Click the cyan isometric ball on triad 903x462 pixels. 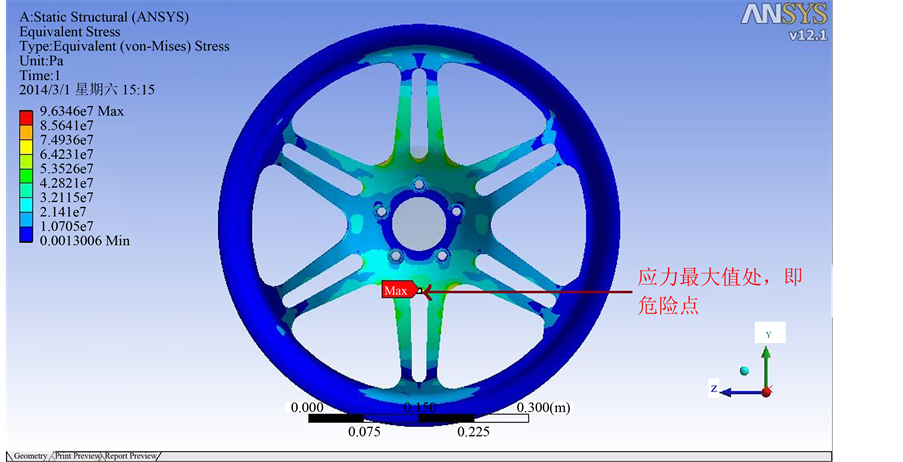click(x=743, y=371)
